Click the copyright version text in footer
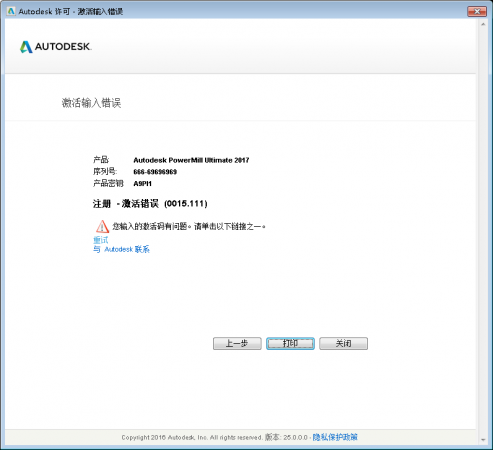This screenshot has height=450, width=493. point(214,437)
